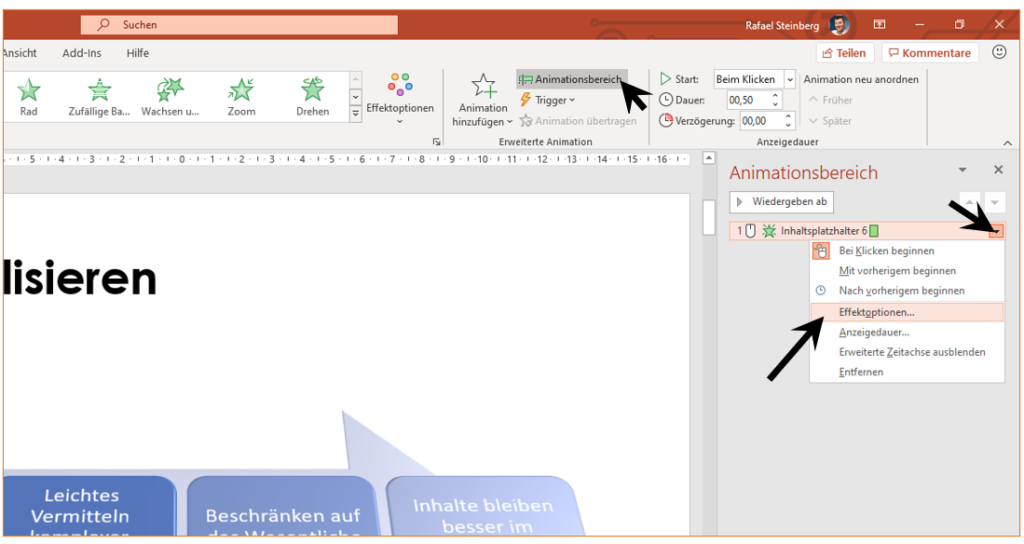Click the Leichtes Vermitteln shape
1024x544 pixels.
88,507
